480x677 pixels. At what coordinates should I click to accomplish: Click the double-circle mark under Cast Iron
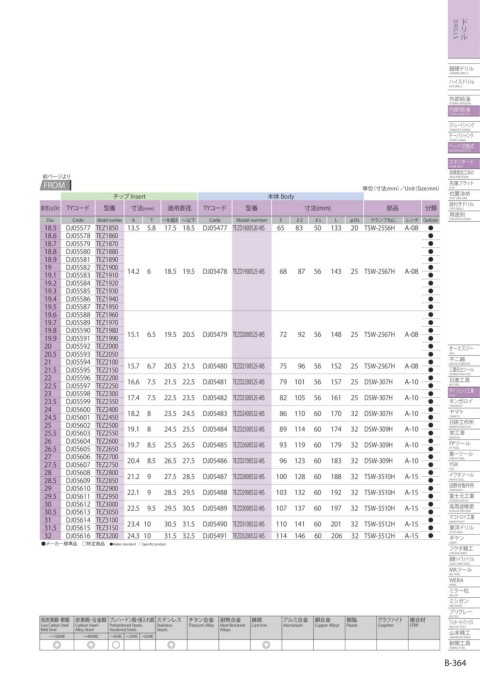pyautogui.click(x=266, y=645)
